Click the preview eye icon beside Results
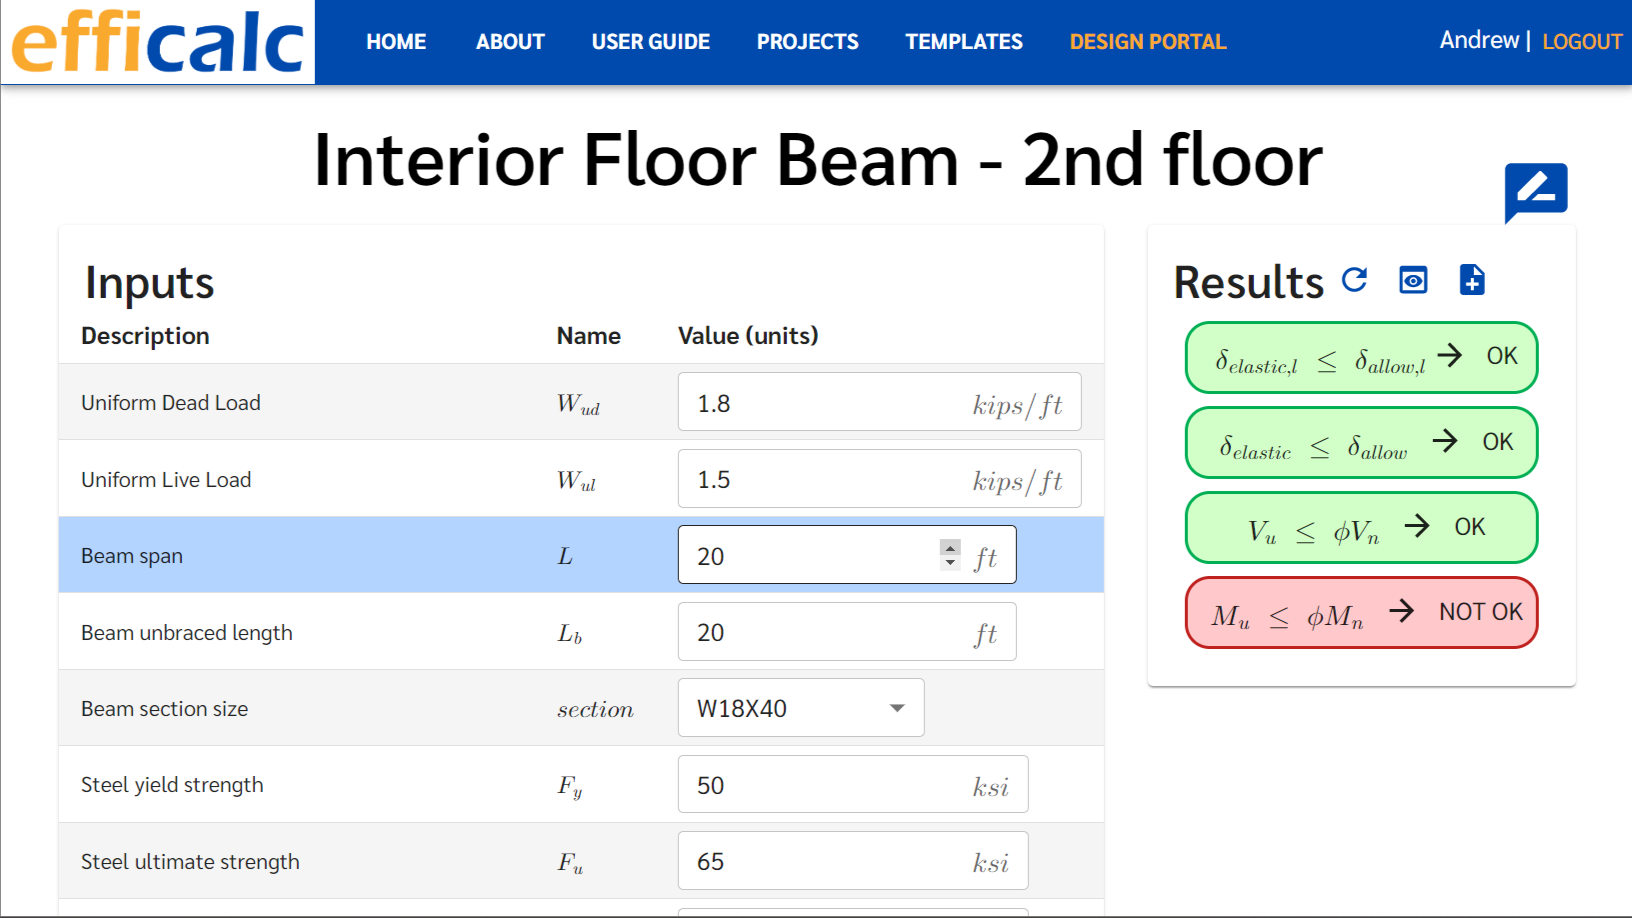Image resolution: width=1632 pixels, height=918 pixels. (x=1413, y=280)
